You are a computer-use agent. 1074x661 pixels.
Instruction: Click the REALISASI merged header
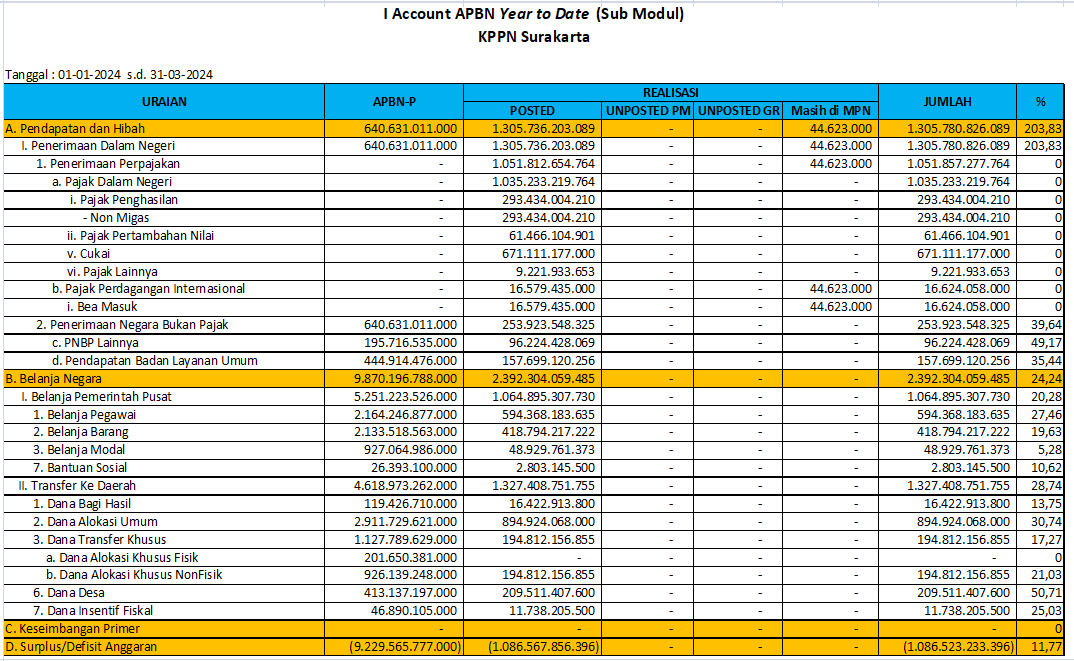point(671,92)
